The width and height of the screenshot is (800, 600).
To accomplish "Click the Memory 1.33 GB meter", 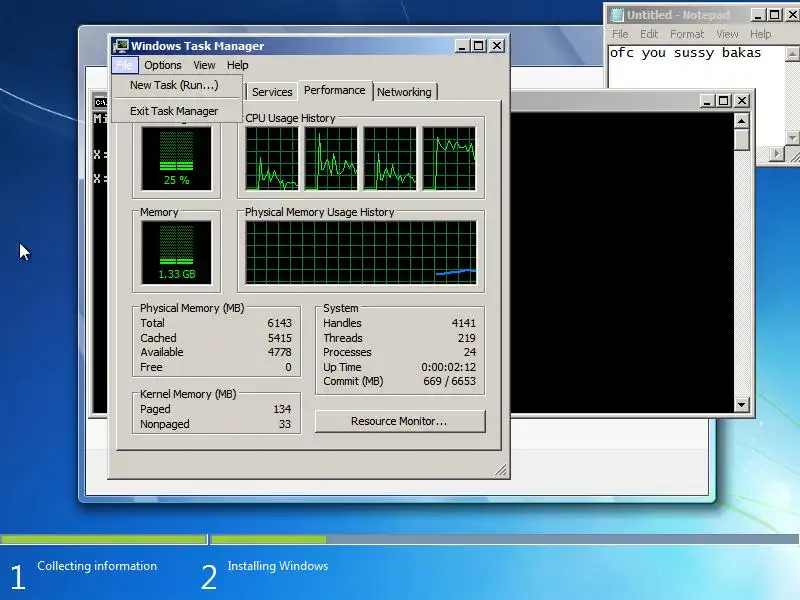I will click(177, 253).
